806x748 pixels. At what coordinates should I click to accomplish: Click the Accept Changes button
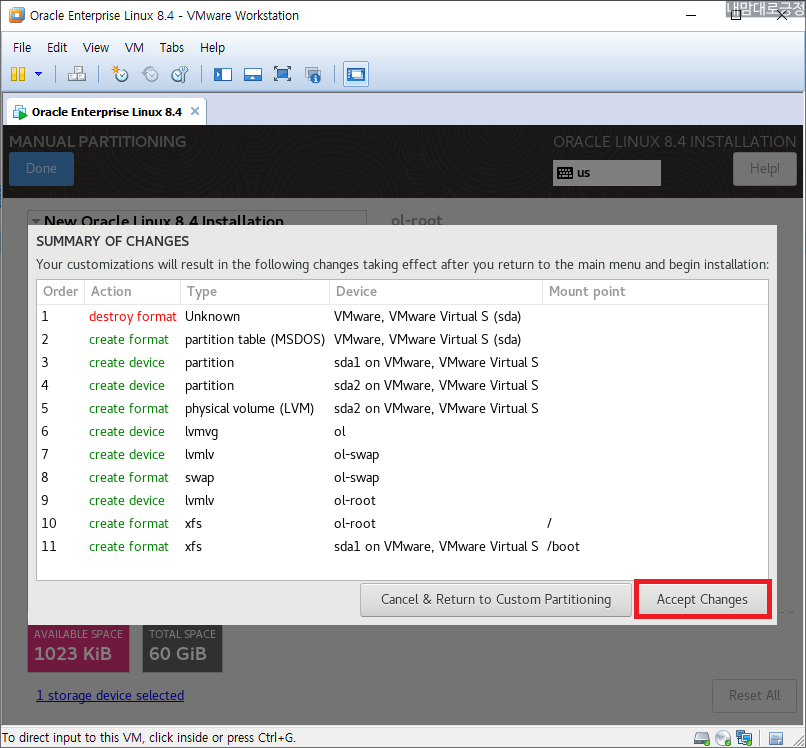702,599
